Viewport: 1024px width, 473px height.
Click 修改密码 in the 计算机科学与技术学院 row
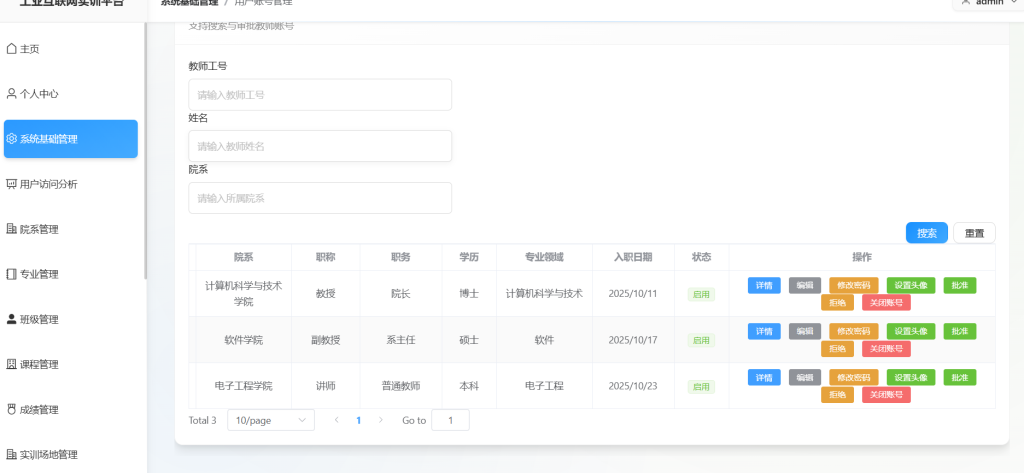click(x=853, y=285)
